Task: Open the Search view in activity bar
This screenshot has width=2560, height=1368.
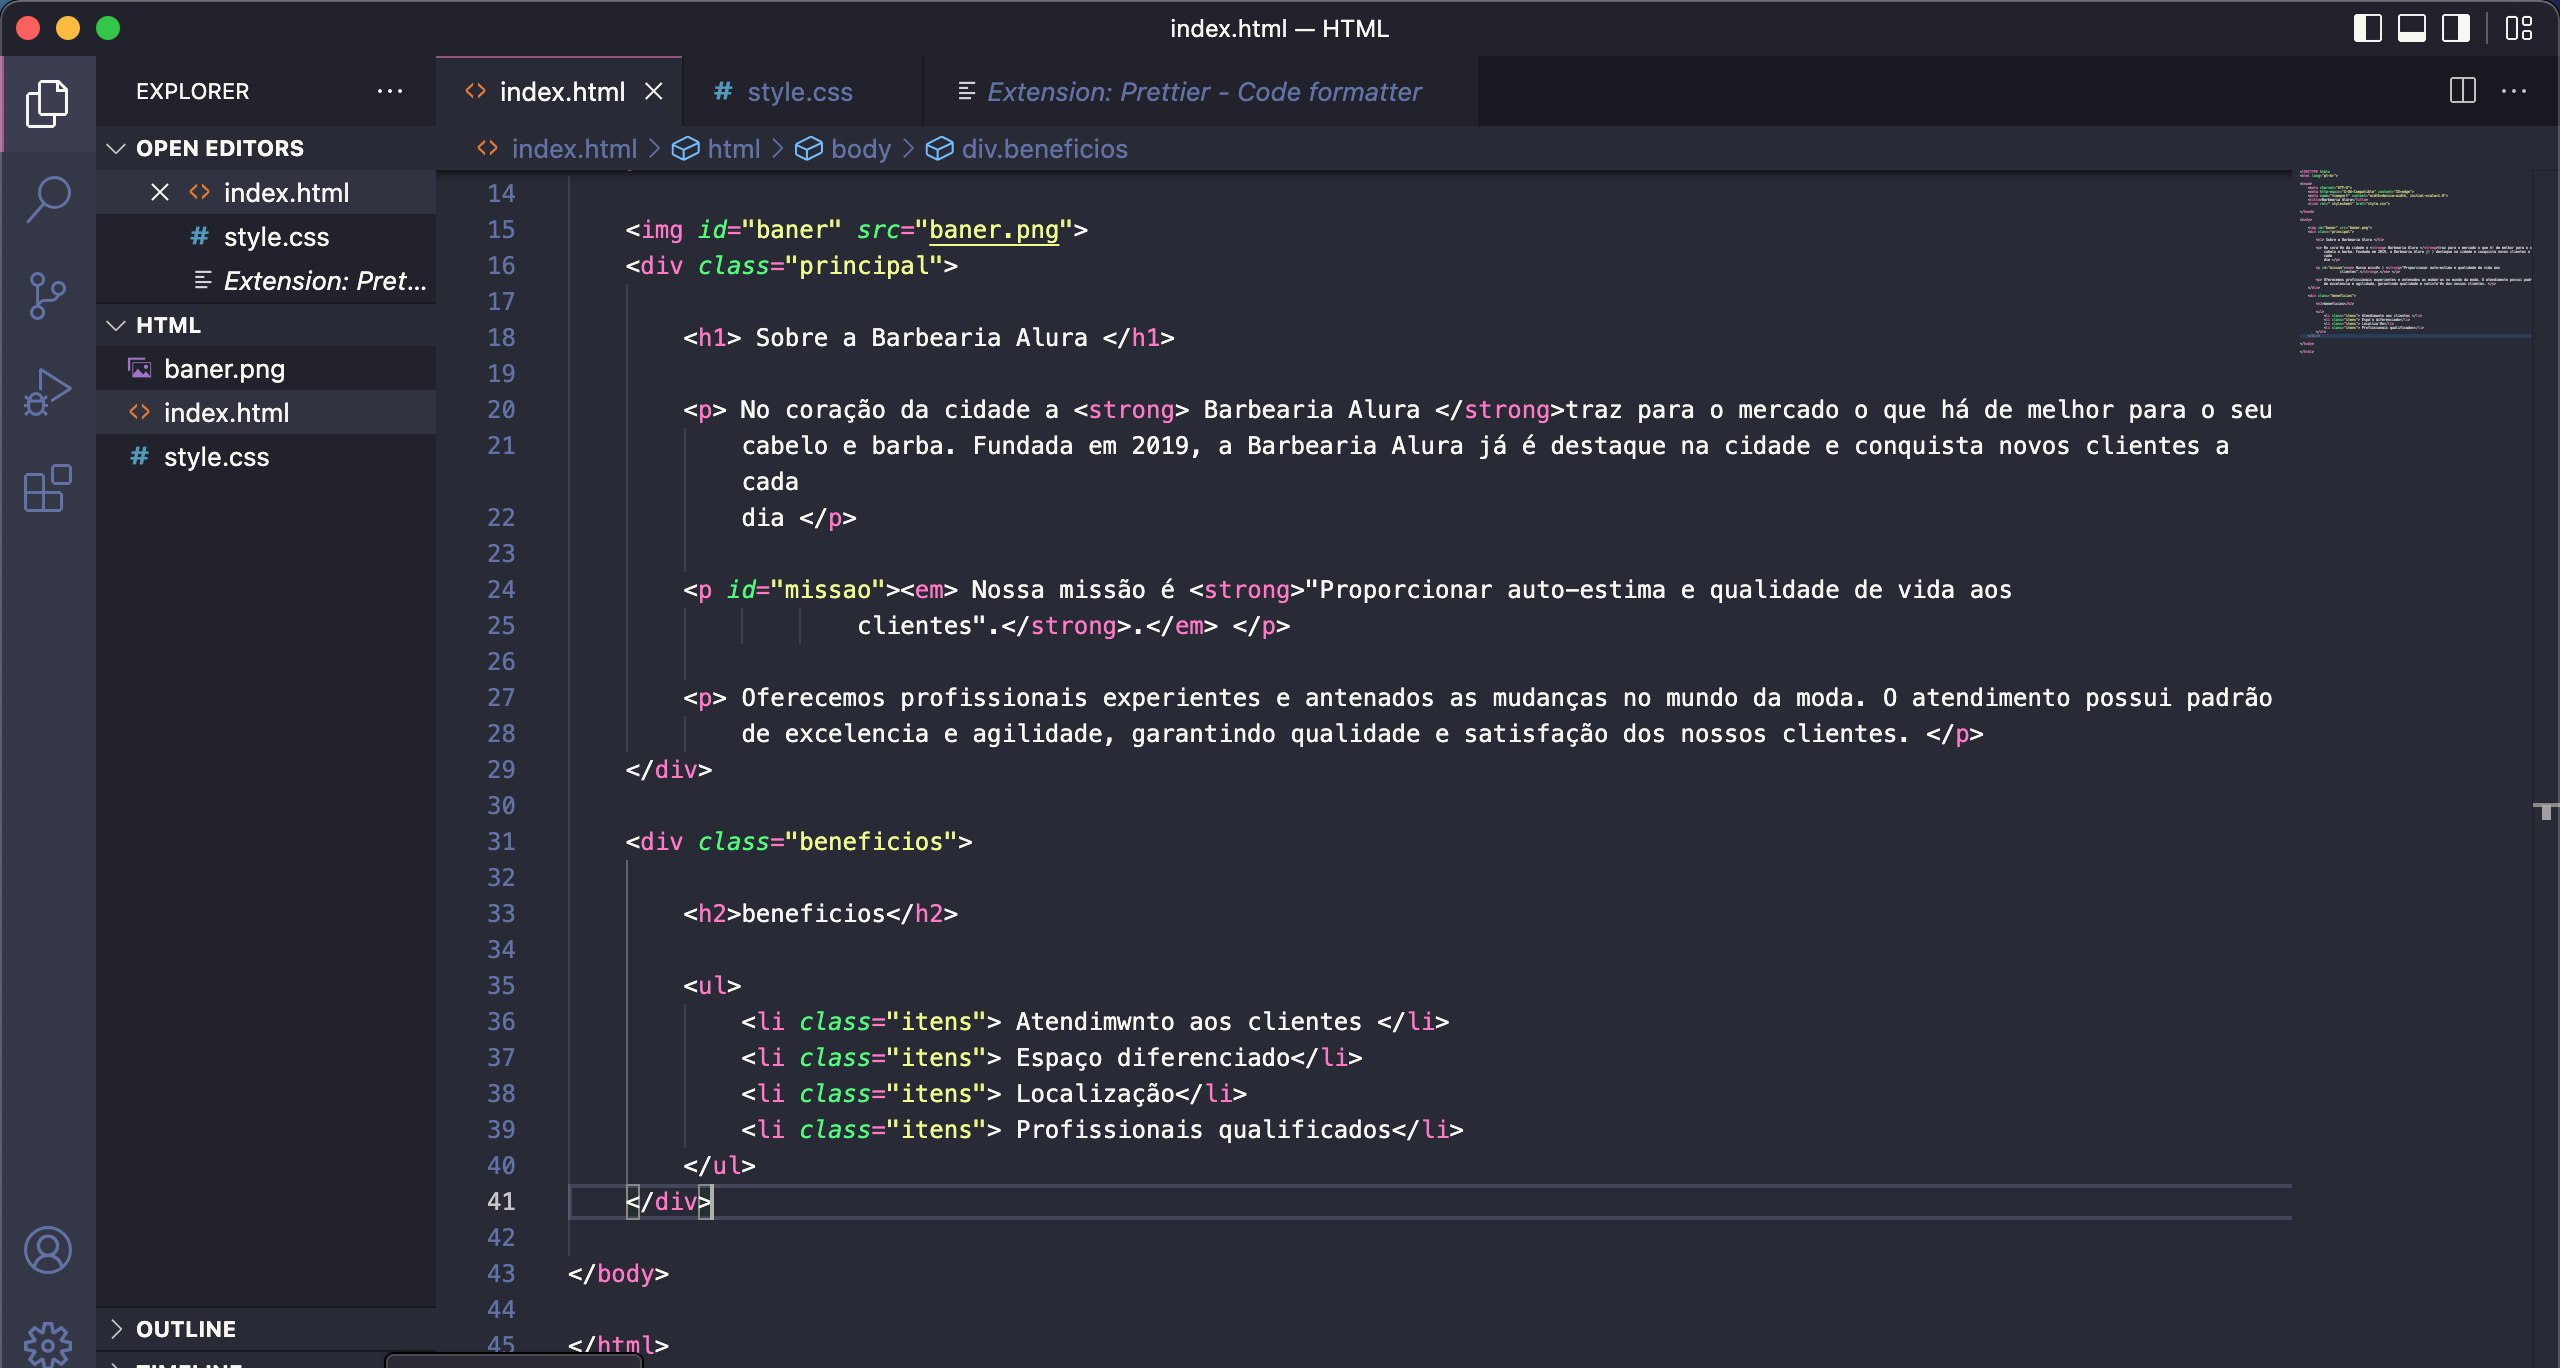Action: [47, 199]
